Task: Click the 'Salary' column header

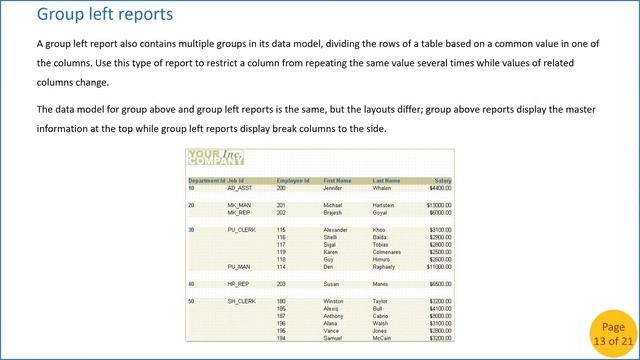Action: coord(443,180)
